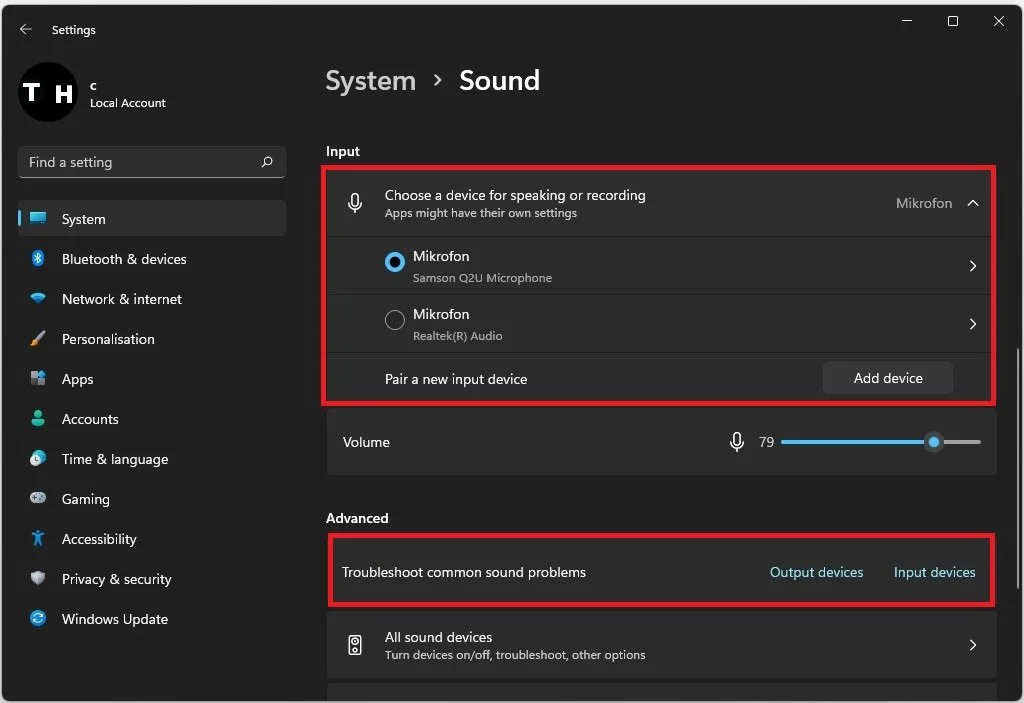Open Gaming settings
The width and height of the screenshot is (1024, 703).
click(x=86, y=499)
